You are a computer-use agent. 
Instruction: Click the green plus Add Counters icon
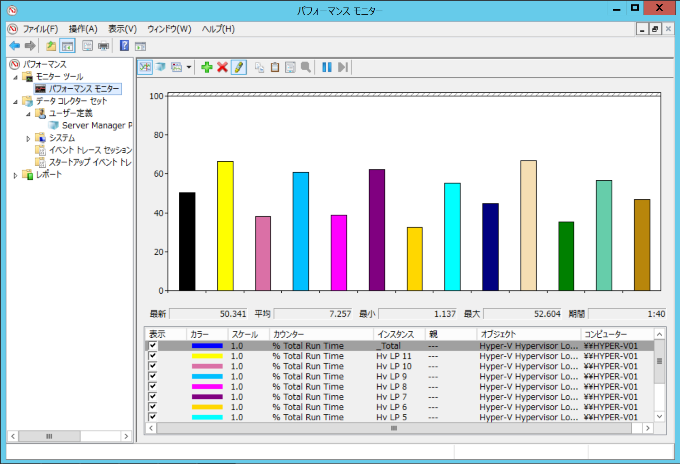(x=206, y=67)
